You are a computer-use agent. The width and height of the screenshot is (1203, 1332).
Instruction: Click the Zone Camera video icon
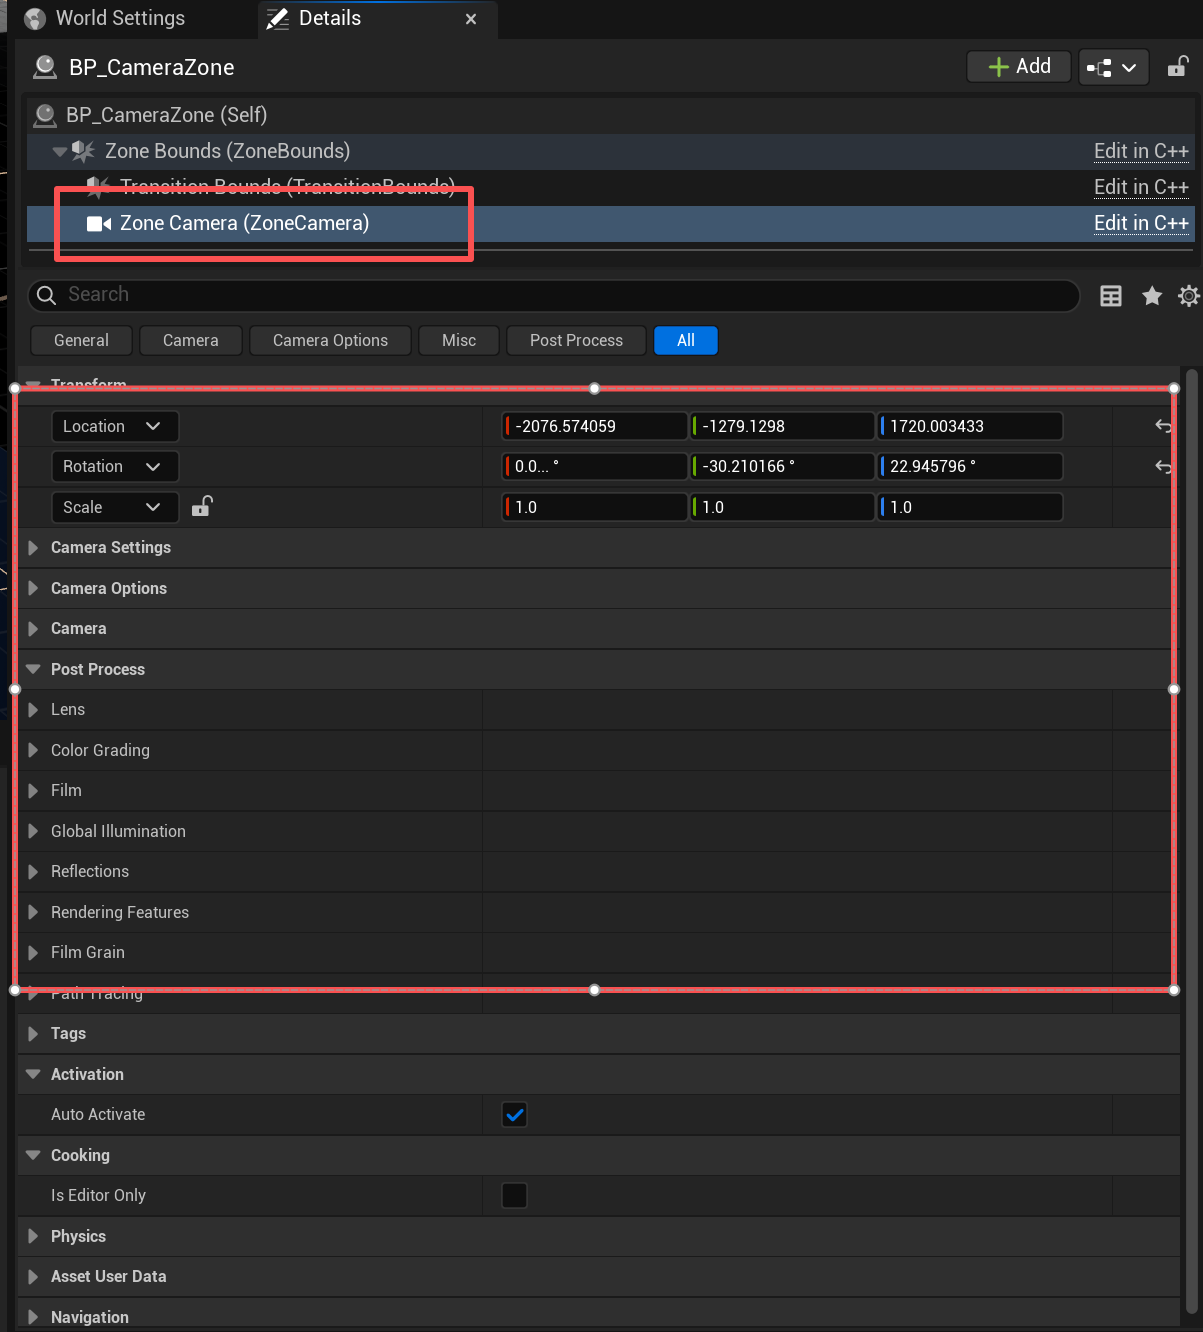click(x=98, y=224)
